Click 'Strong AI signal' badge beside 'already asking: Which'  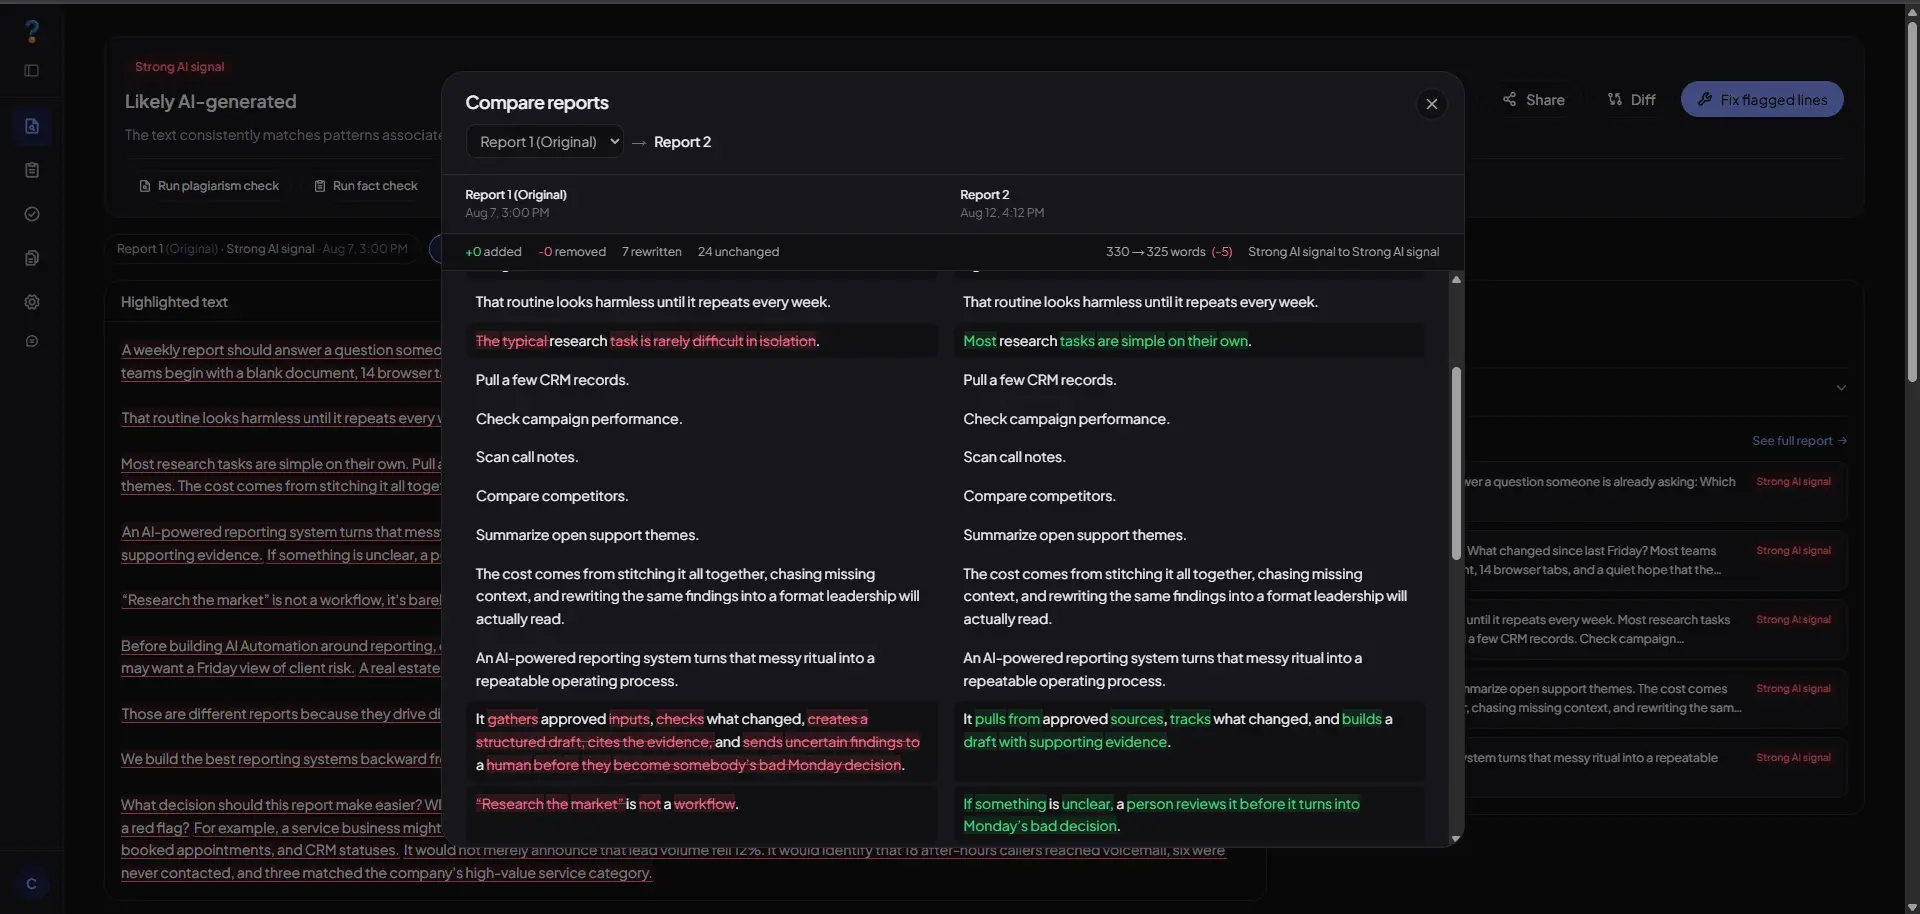pos(1793,482)
